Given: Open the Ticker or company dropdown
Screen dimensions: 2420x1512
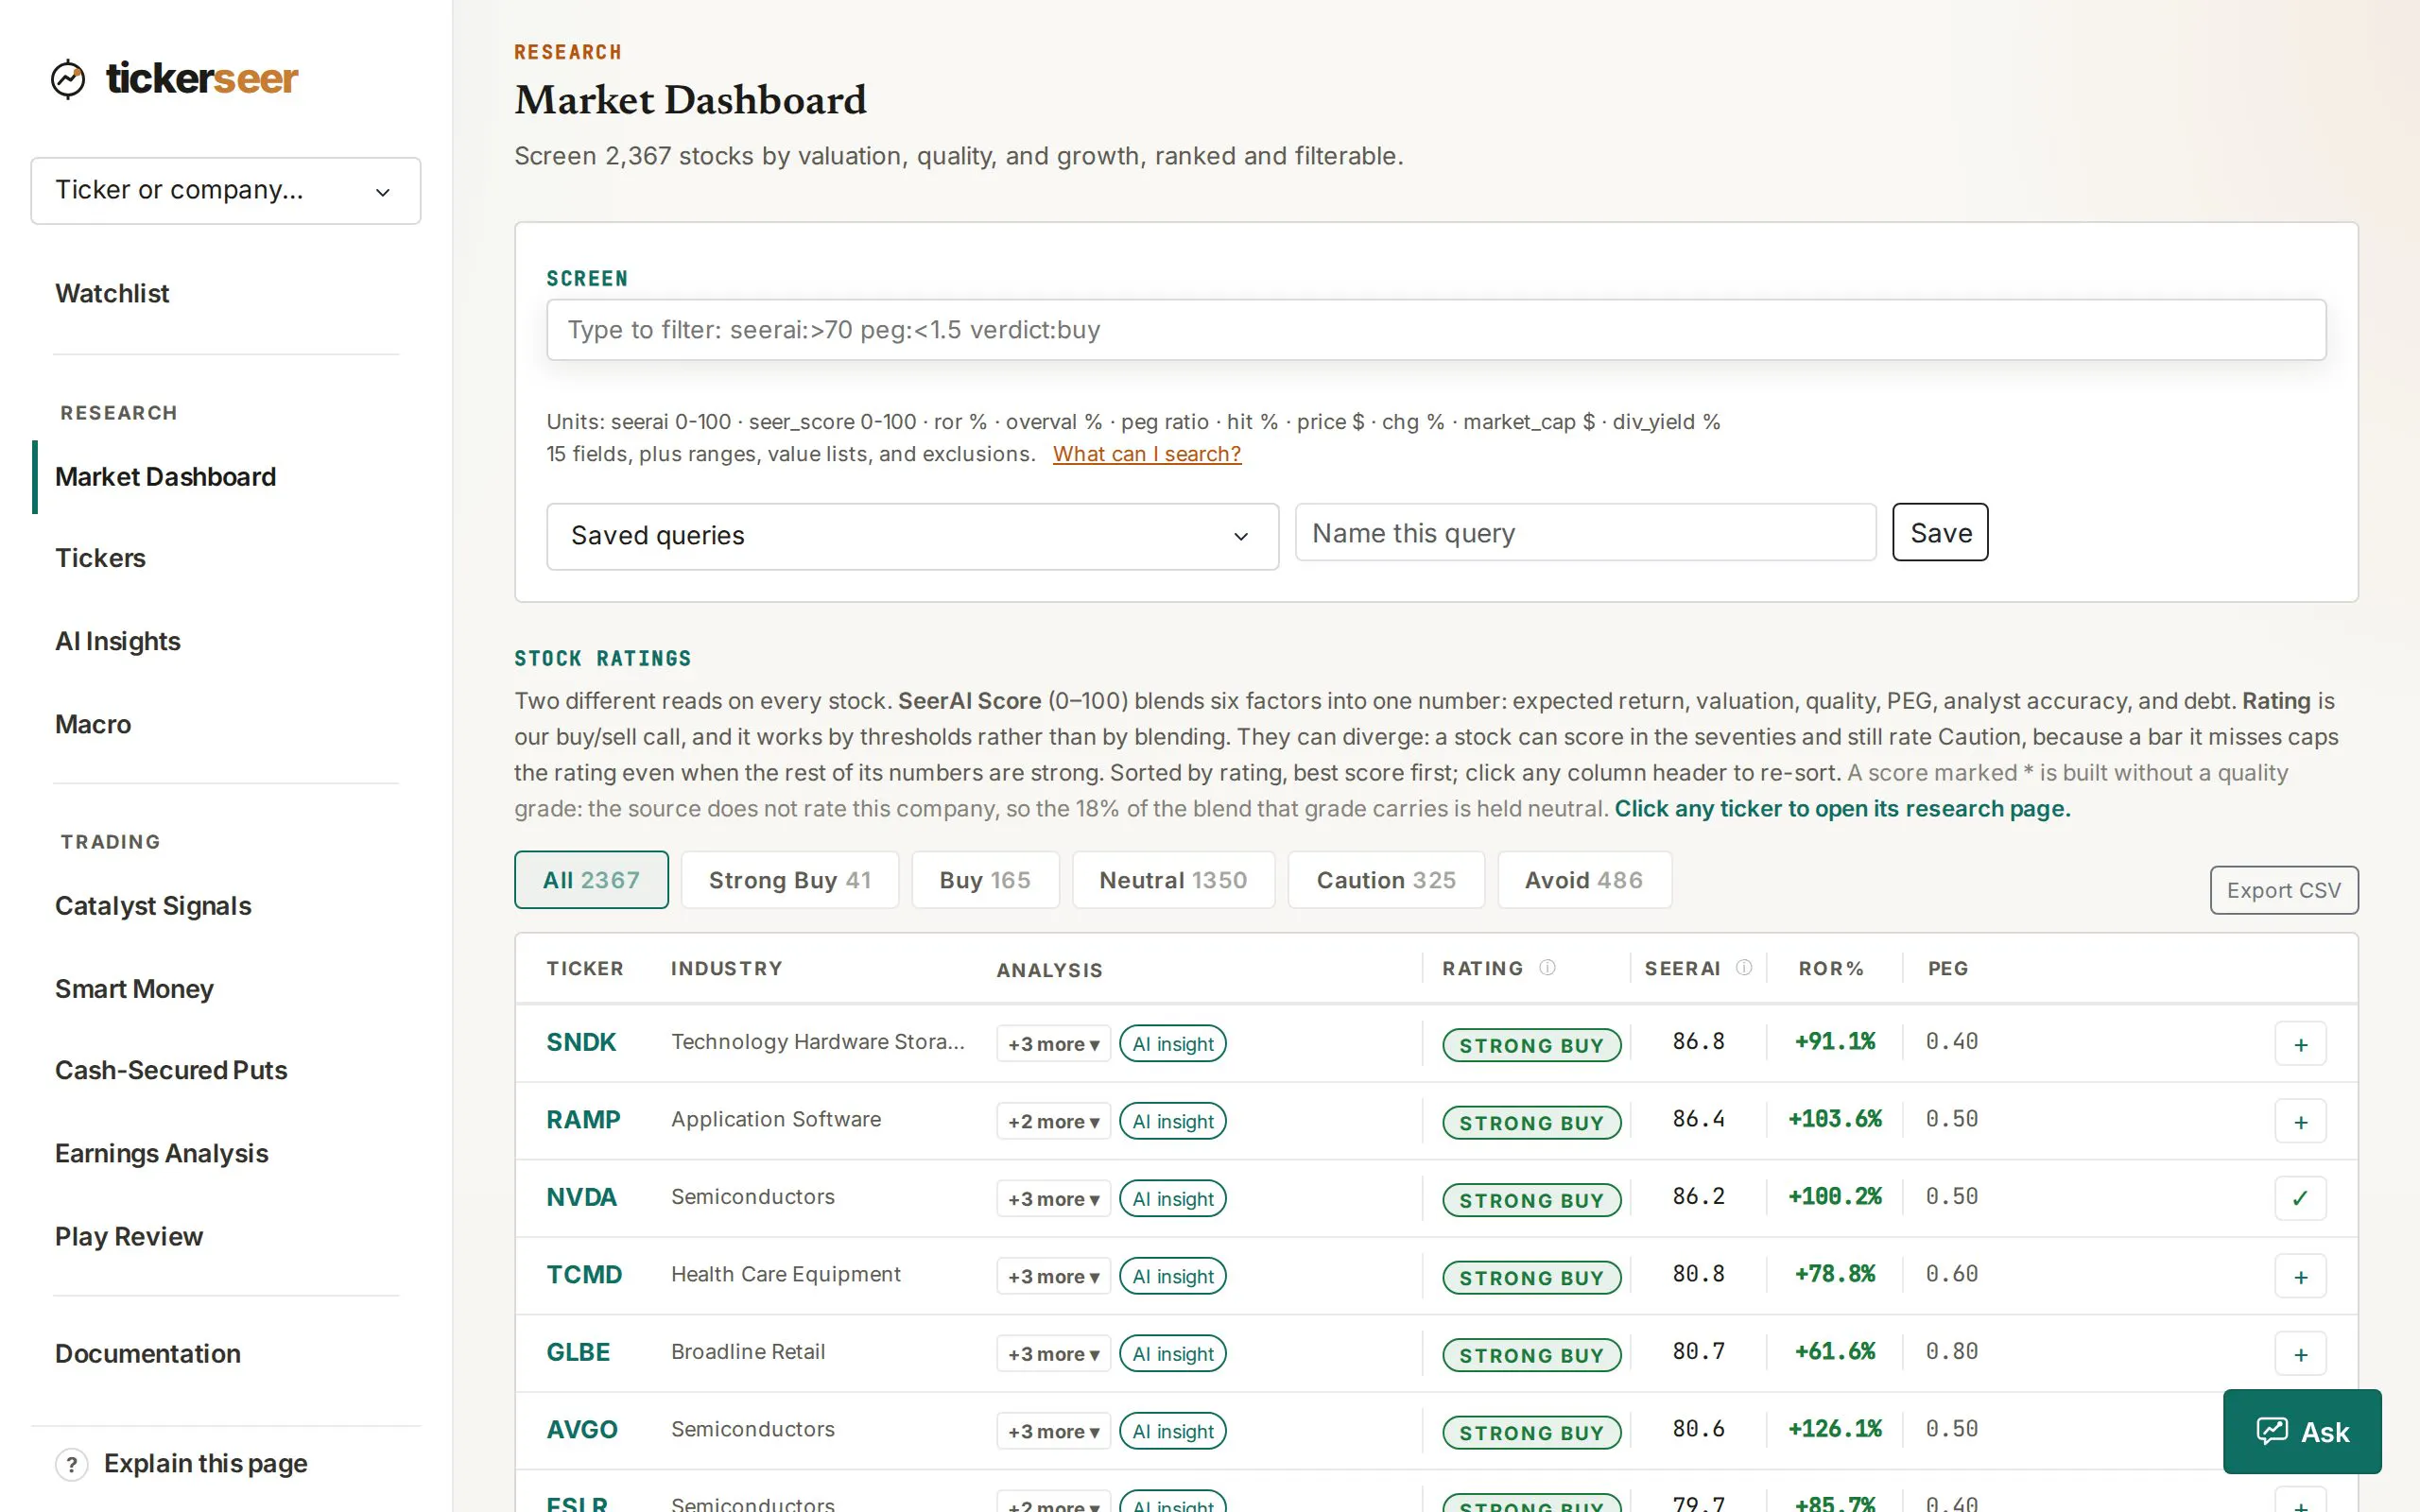Looking at the screenshot, I should tap(226, 190).
